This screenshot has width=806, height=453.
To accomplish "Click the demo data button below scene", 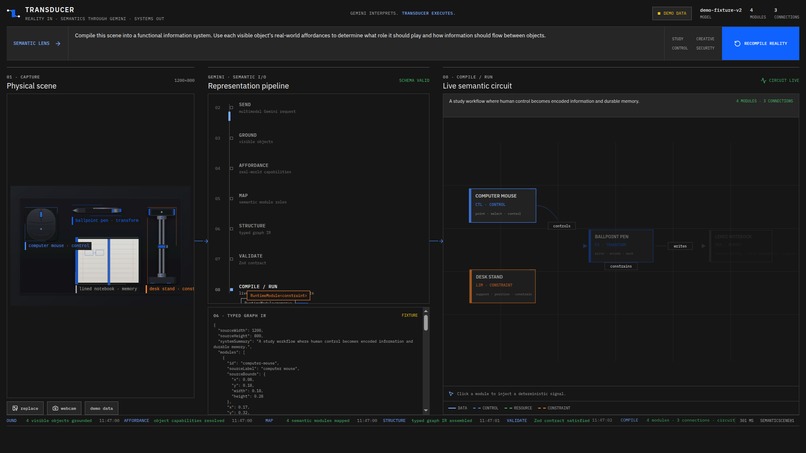I will [101, 408].
